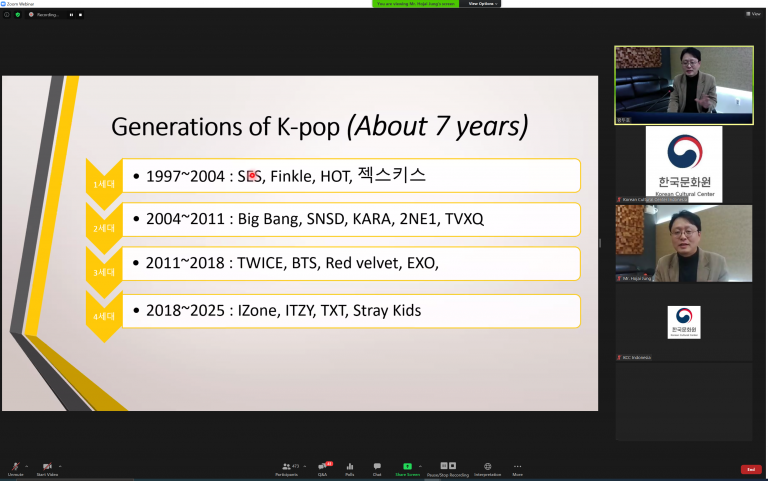
Task: Open the Q&A panel
Action: pos(322,467)
